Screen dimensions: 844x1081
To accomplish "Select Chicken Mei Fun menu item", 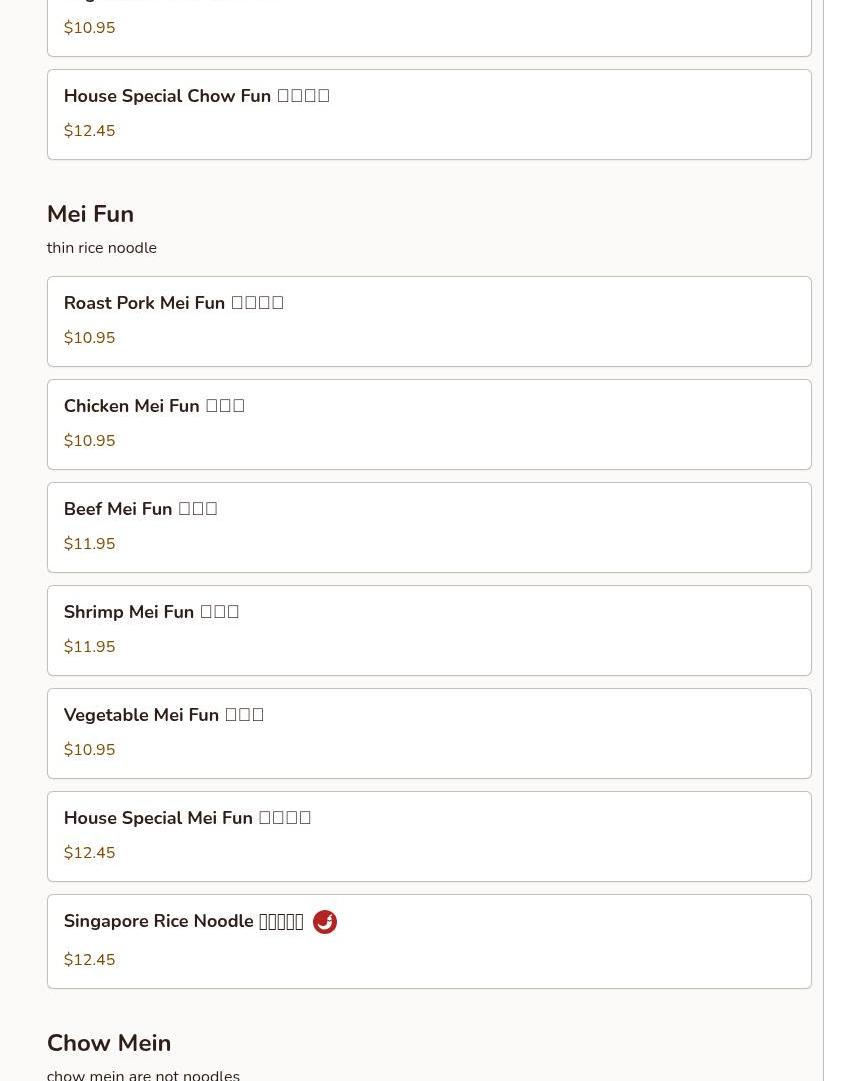I will point(429,425).
